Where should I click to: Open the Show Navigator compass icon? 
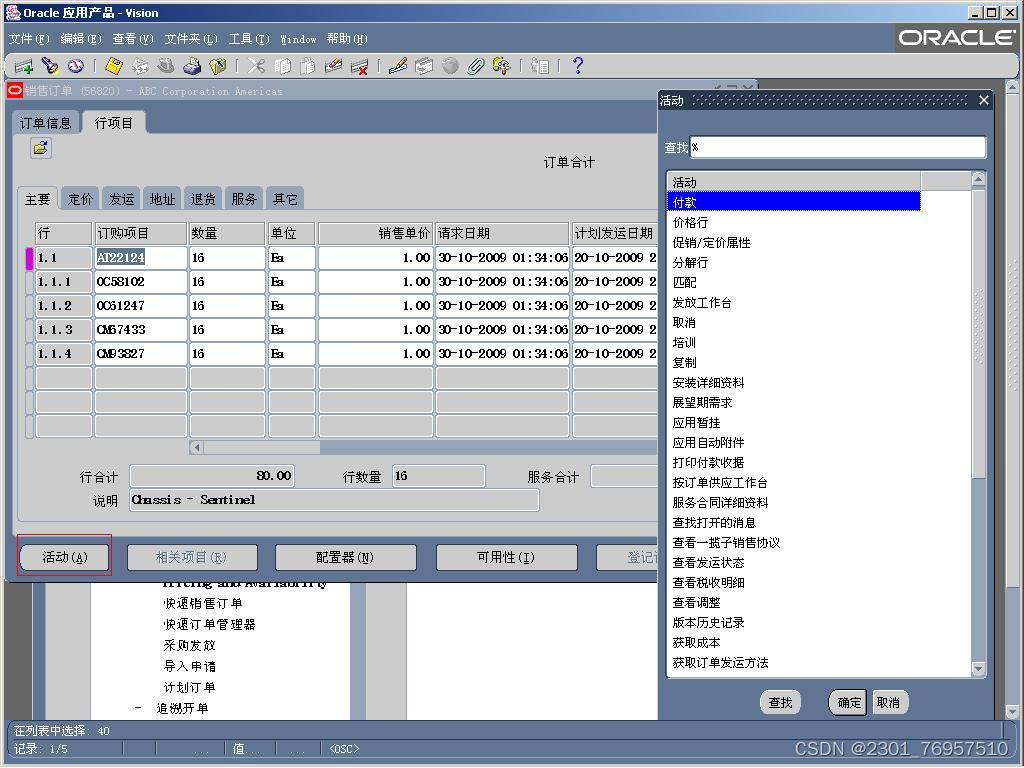76,66
